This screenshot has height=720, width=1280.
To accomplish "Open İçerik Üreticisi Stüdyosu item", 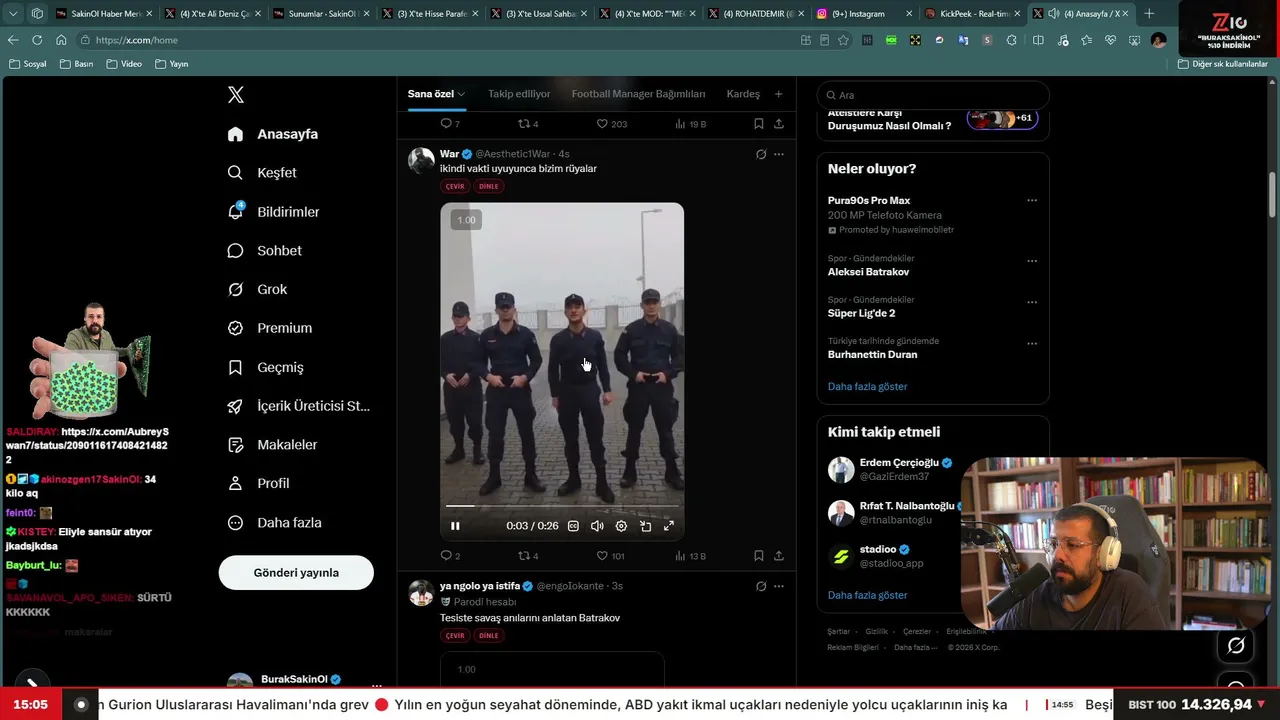I will coord(298,406).
